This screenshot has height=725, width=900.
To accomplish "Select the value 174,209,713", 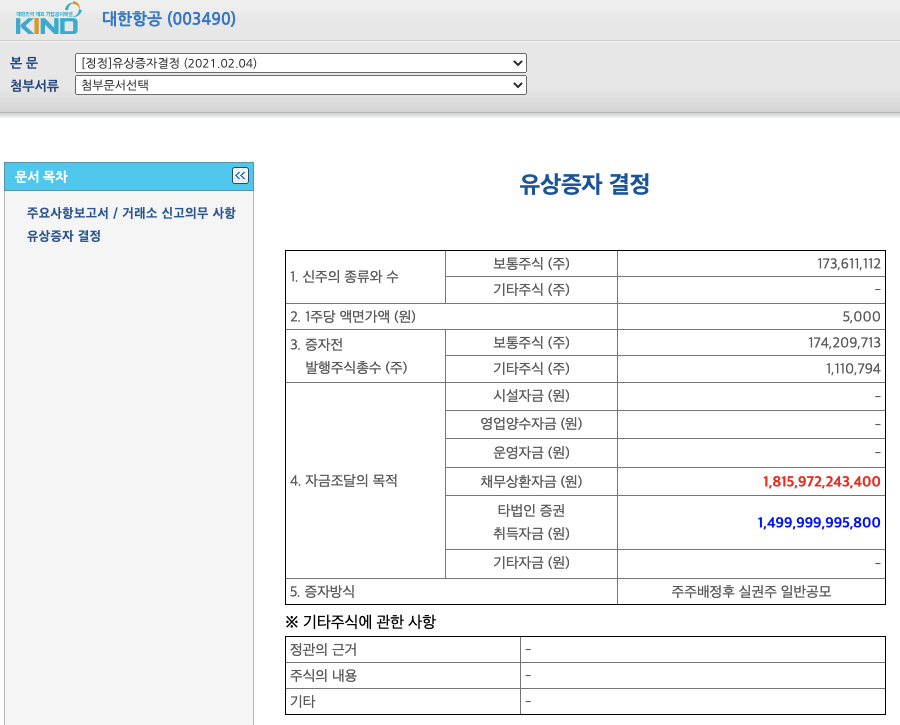I will pos(844,343).
